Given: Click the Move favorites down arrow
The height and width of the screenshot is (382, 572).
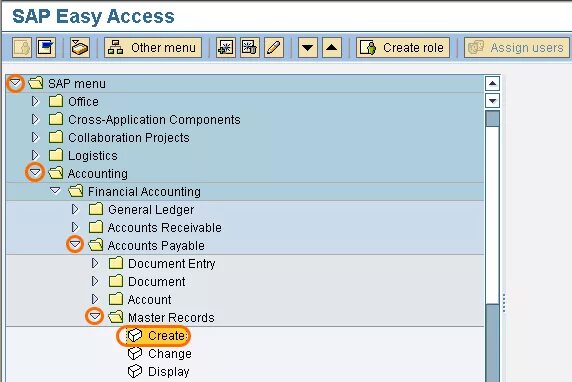Looking at the screenshot, I should coord(308,48).
